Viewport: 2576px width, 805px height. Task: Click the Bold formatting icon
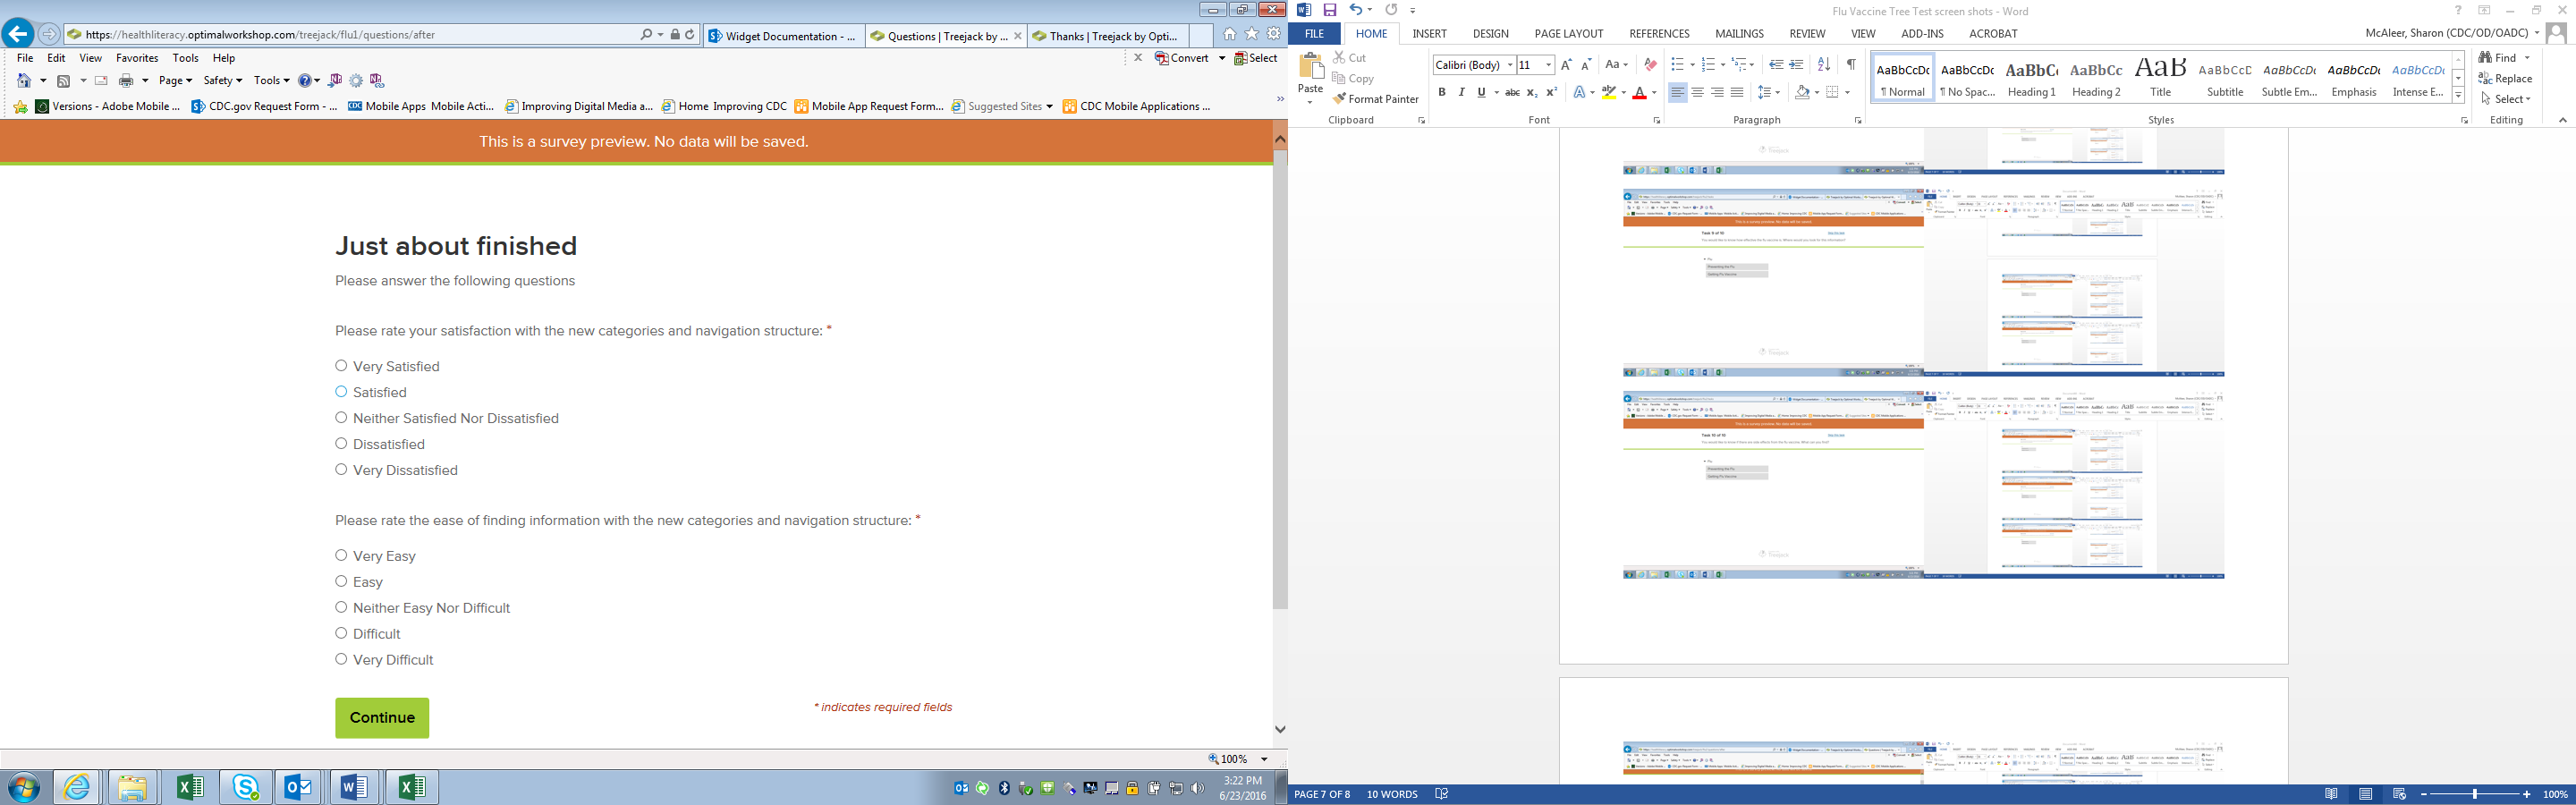pos(1442,92)
